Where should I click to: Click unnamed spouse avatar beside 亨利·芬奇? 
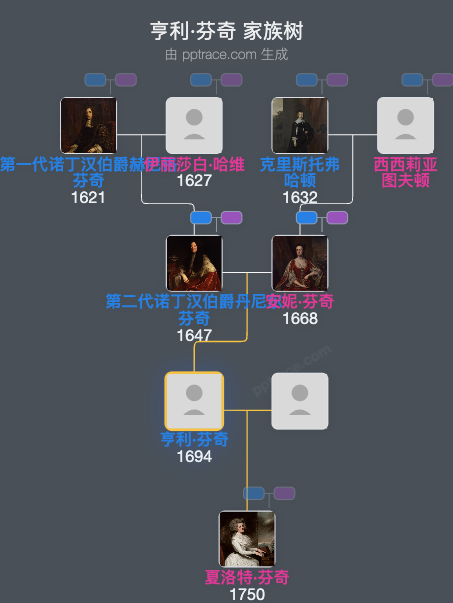tap(300, 401)
